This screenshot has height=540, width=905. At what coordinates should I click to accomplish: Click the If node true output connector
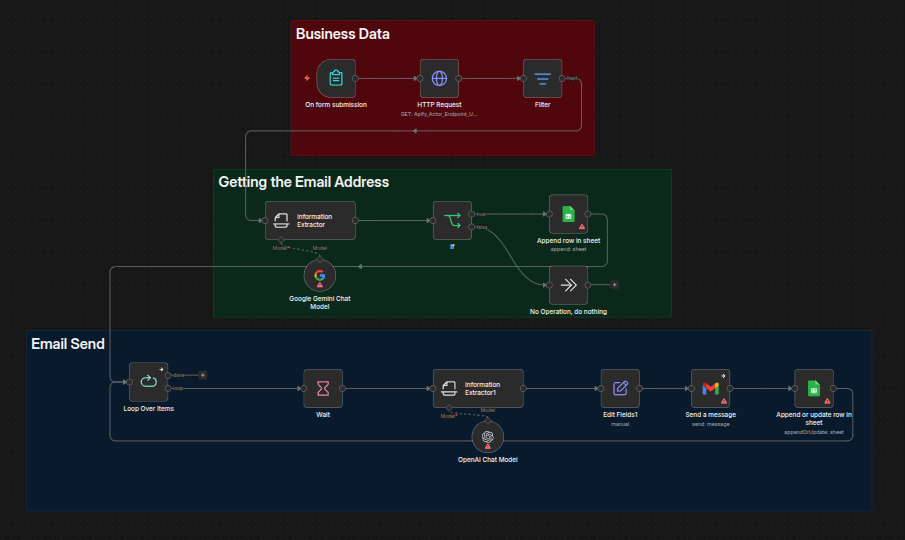472,214
